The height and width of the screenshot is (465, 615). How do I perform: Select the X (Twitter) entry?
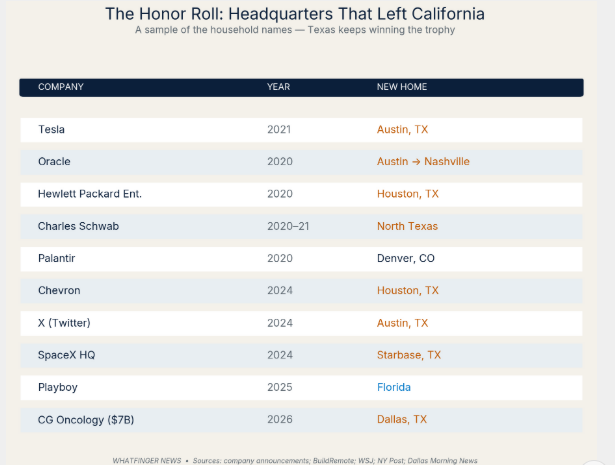coord(64,323)
